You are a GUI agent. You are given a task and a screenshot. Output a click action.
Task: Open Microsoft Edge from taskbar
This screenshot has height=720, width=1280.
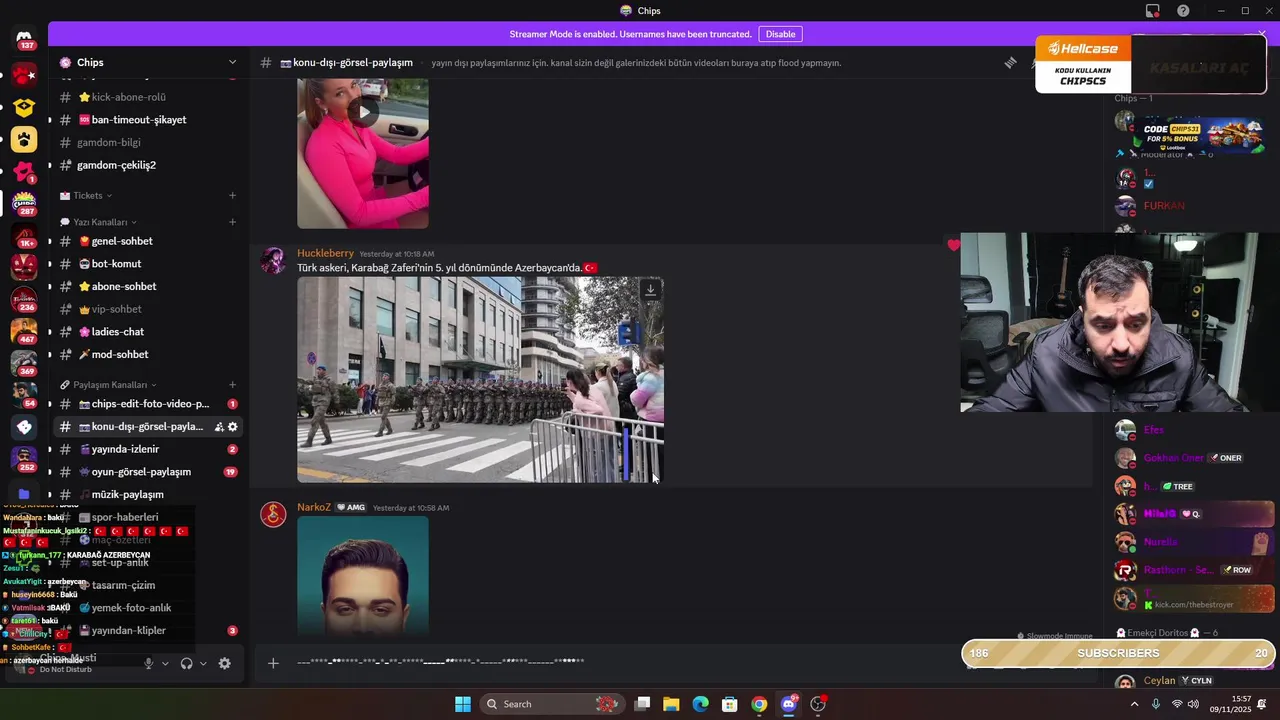701,704
